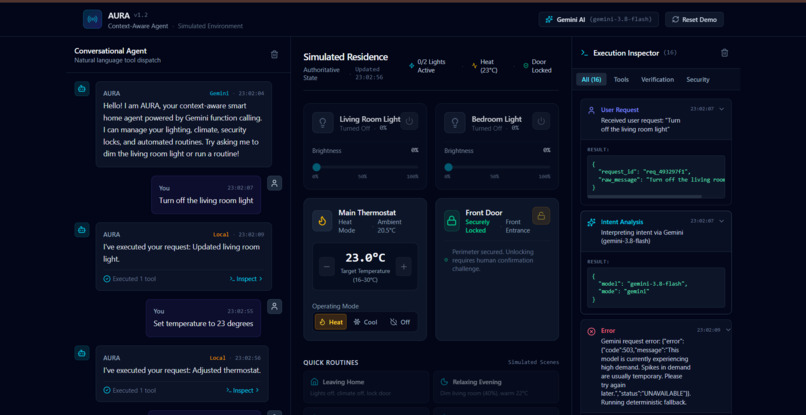Click the Bedroom Light bulb icon
The height and width of the screenshot is (415, 806).
point(454,122)
